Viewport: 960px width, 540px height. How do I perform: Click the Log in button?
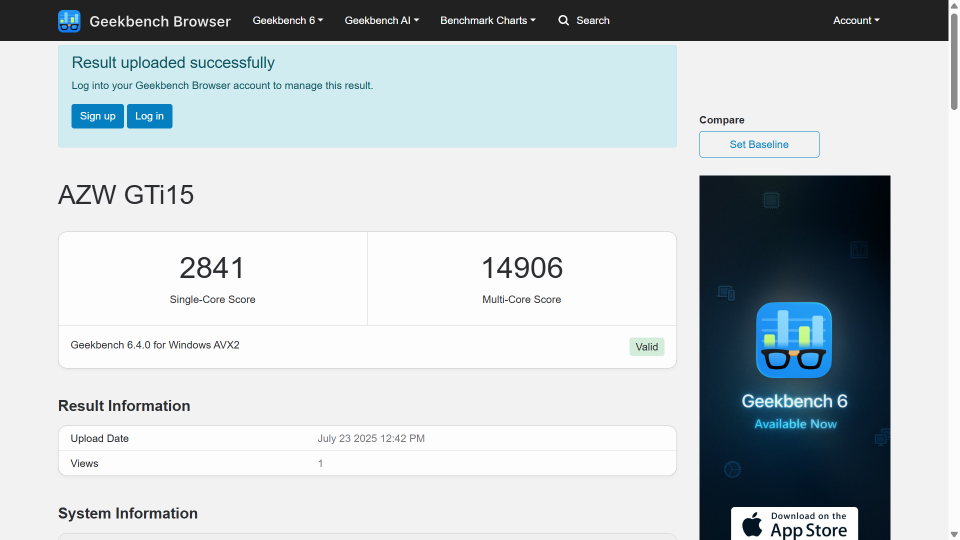(149, 116)
